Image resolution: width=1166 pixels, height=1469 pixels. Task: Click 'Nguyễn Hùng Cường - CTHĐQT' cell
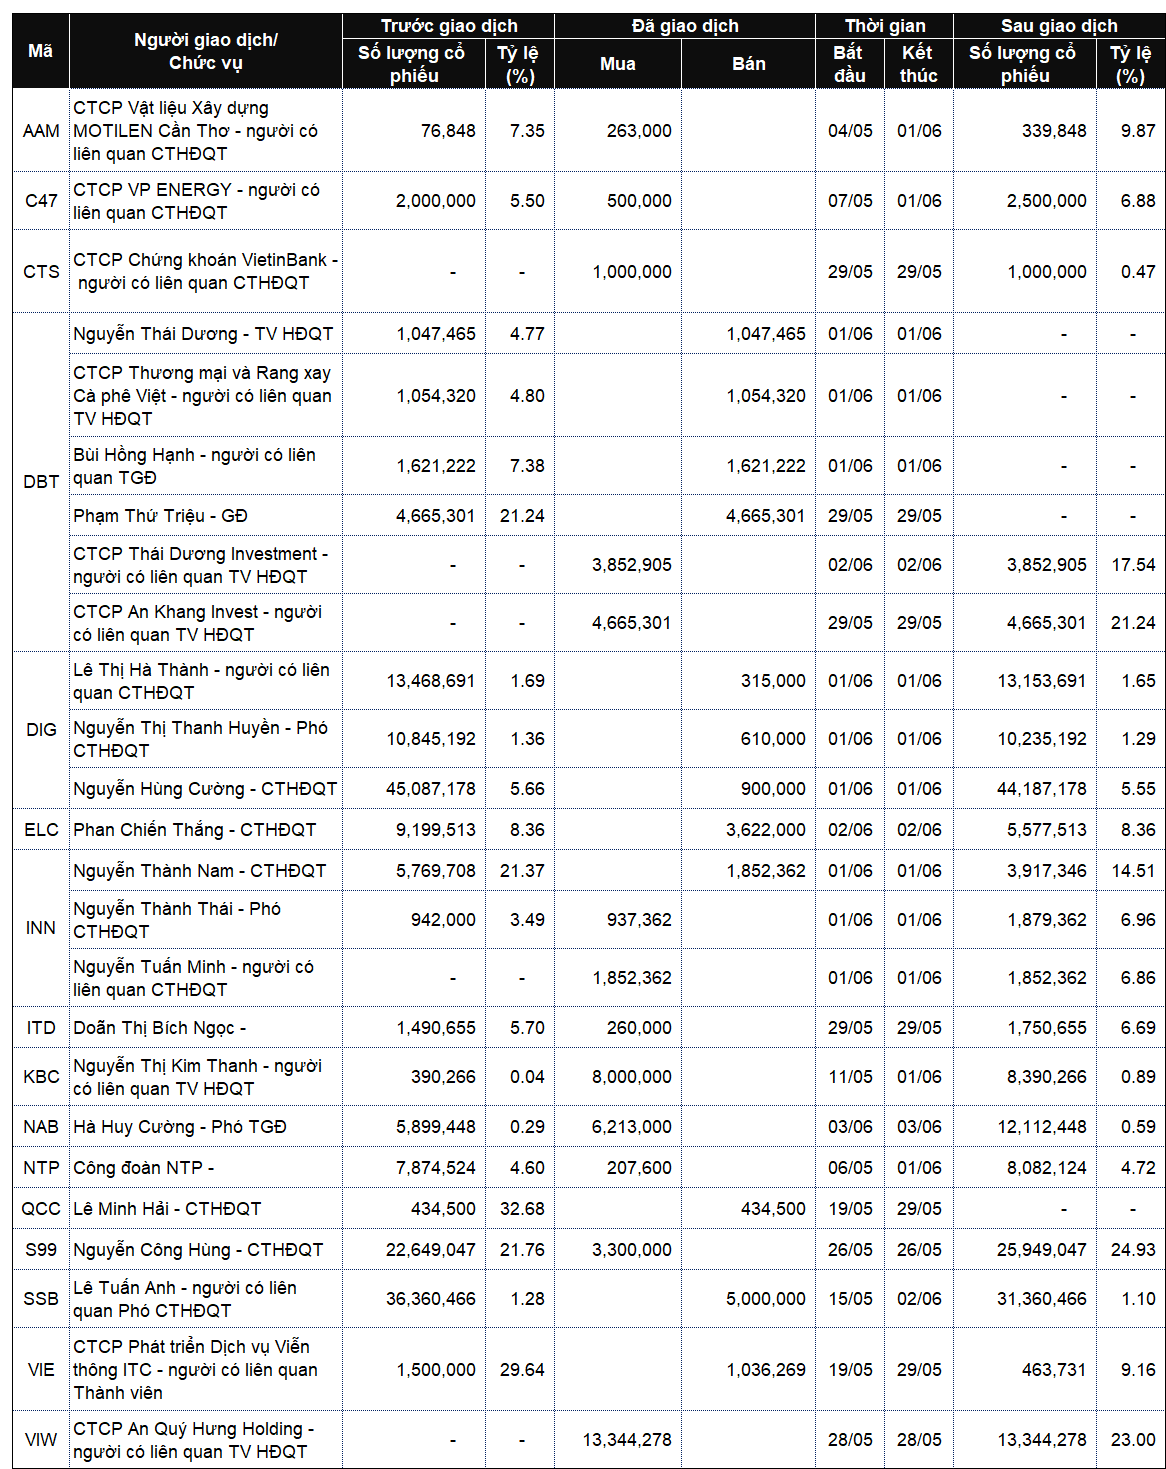click(206, 789)
